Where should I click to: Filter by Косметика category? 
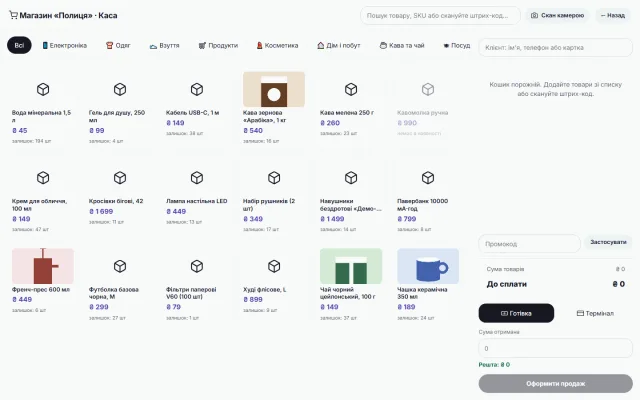click(277, 45)
